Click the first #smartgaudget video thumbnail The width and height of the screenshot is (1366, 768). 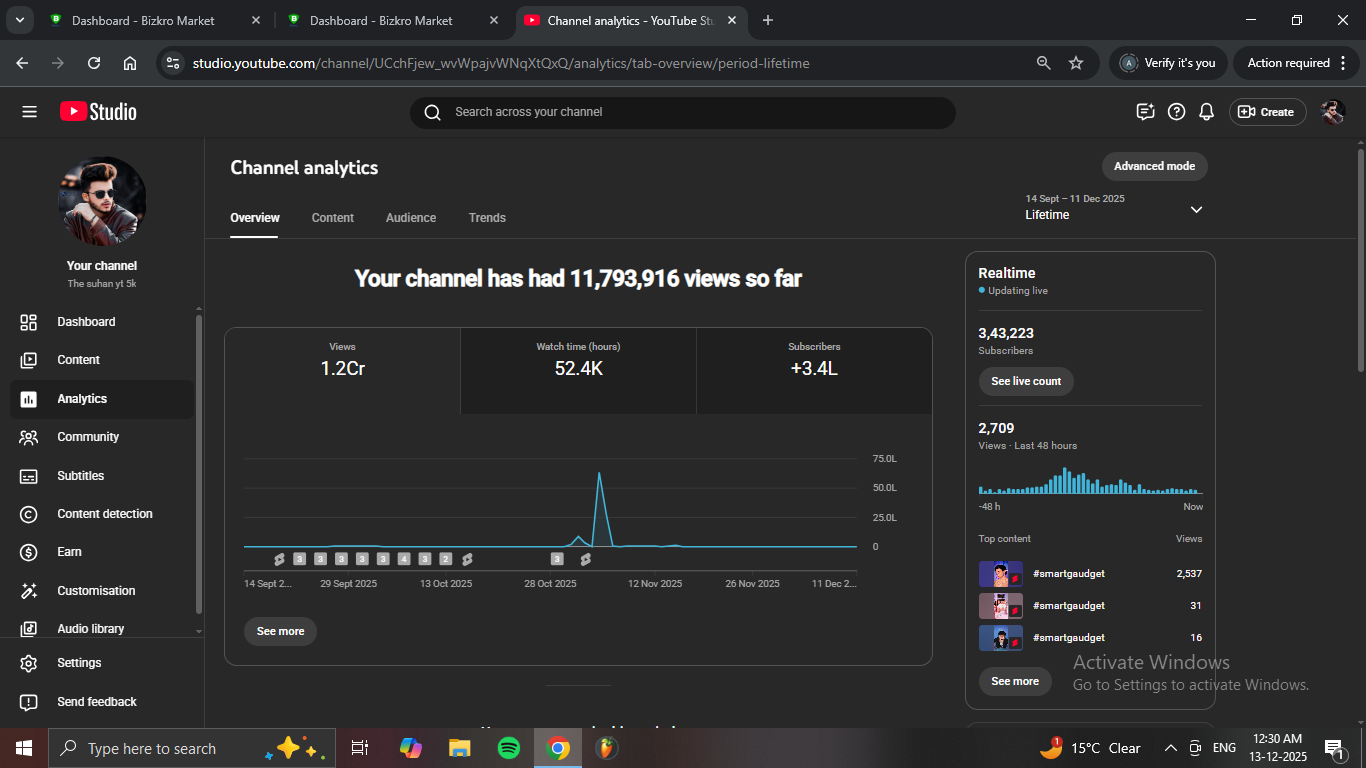click(x=1000, y=574)
